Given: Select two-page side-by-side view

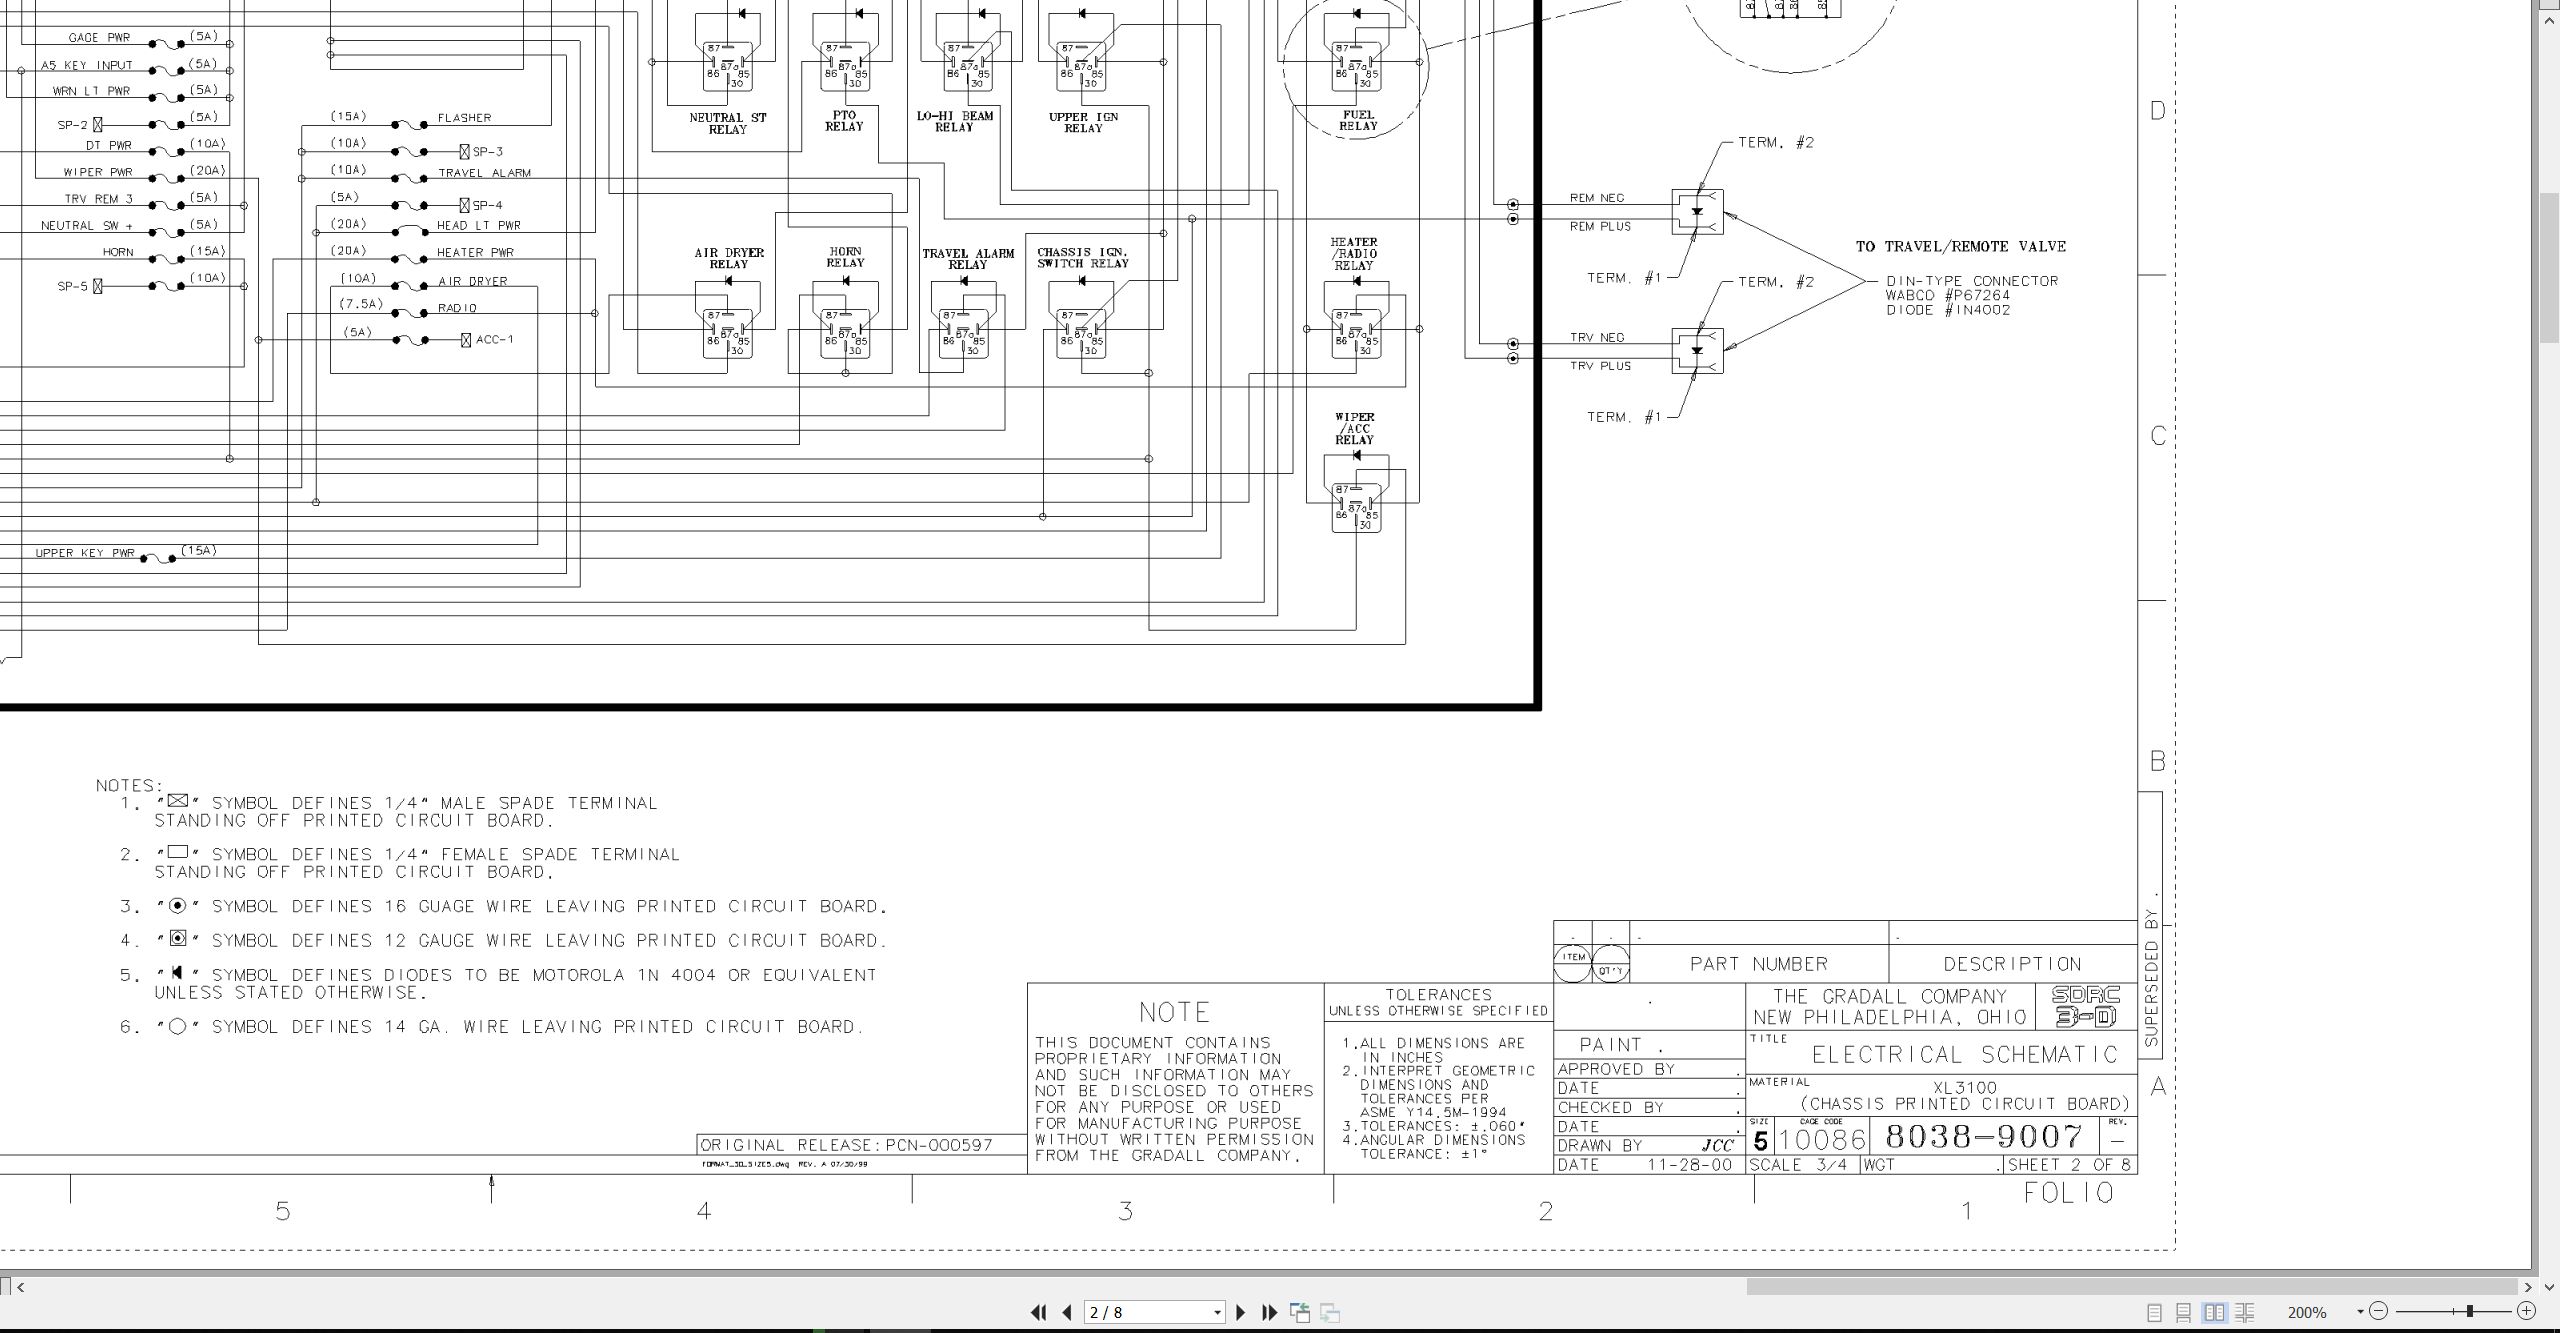Looking at the screenshot, I should (x=2214, y=1312).
